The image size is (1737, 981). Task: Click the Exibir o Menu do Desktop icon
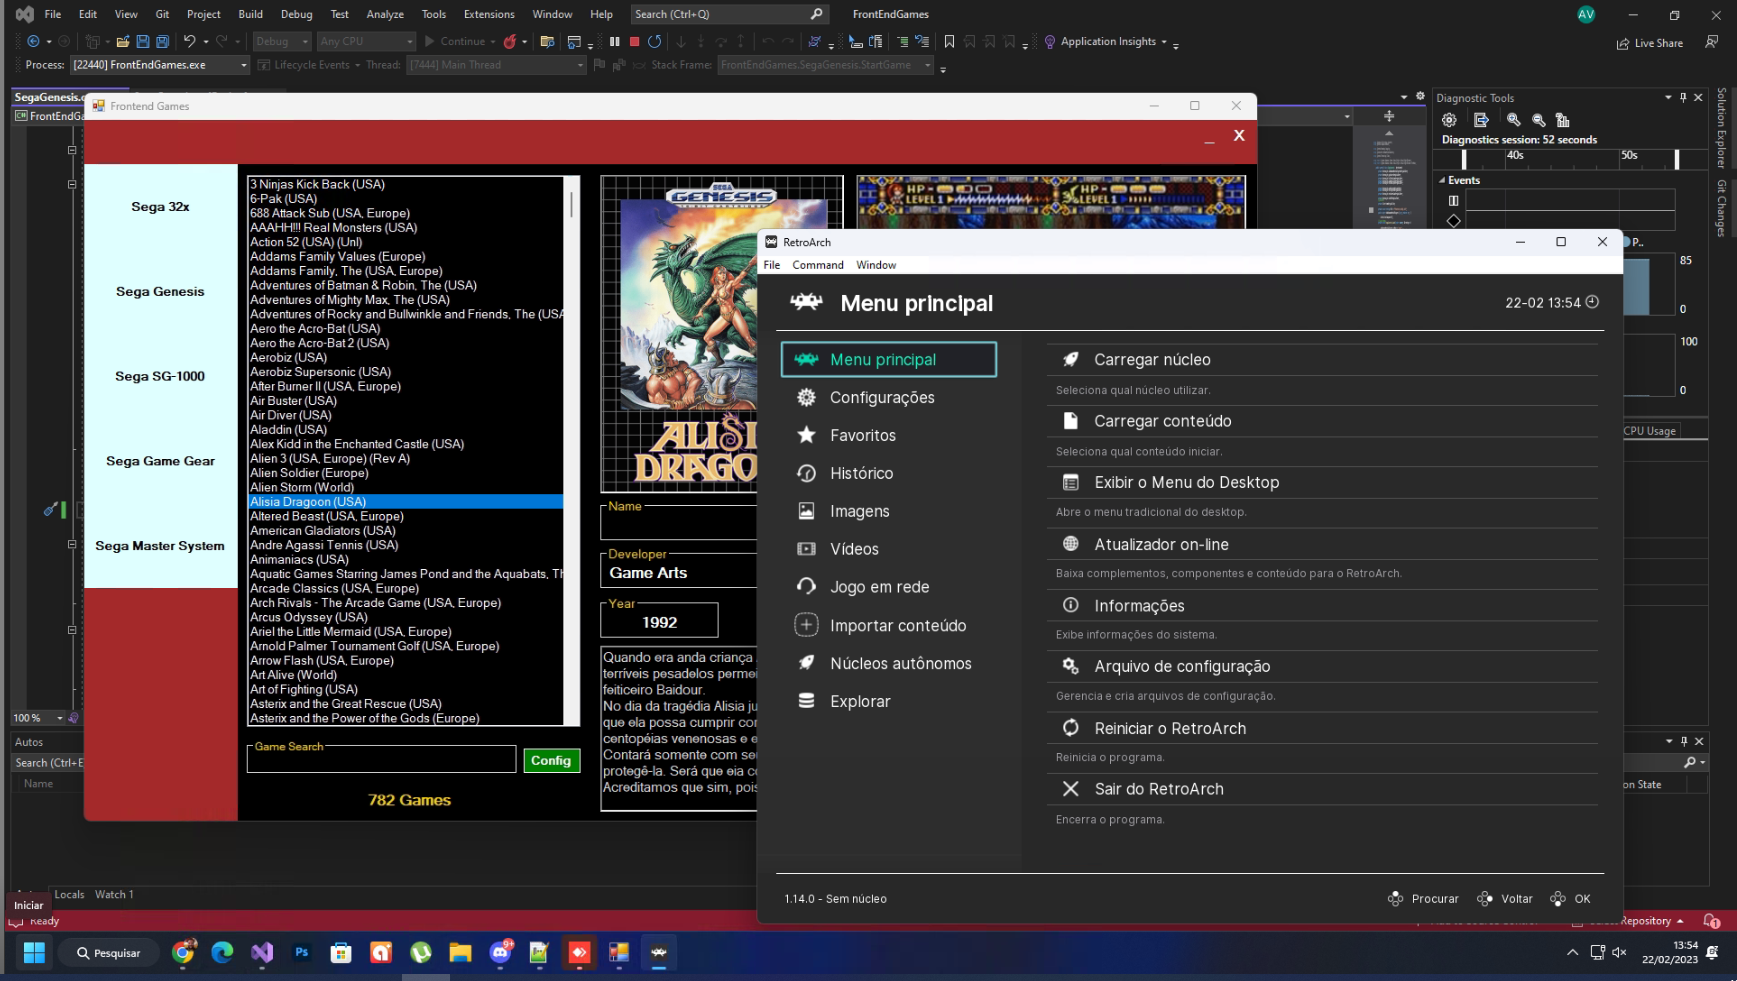(1070, 482)
